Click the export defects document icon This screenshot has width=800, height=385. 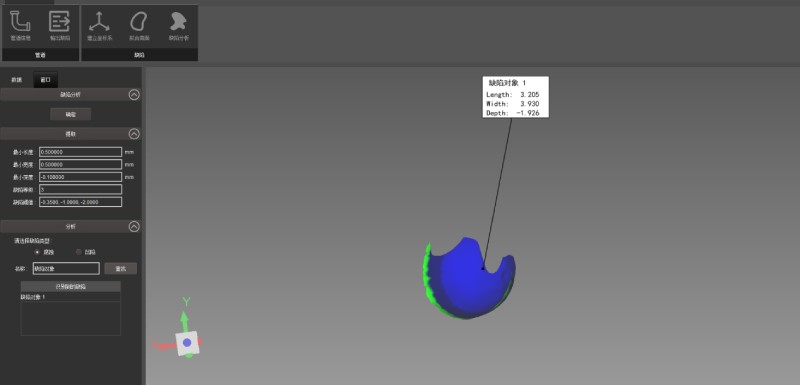tap(60, 22)
